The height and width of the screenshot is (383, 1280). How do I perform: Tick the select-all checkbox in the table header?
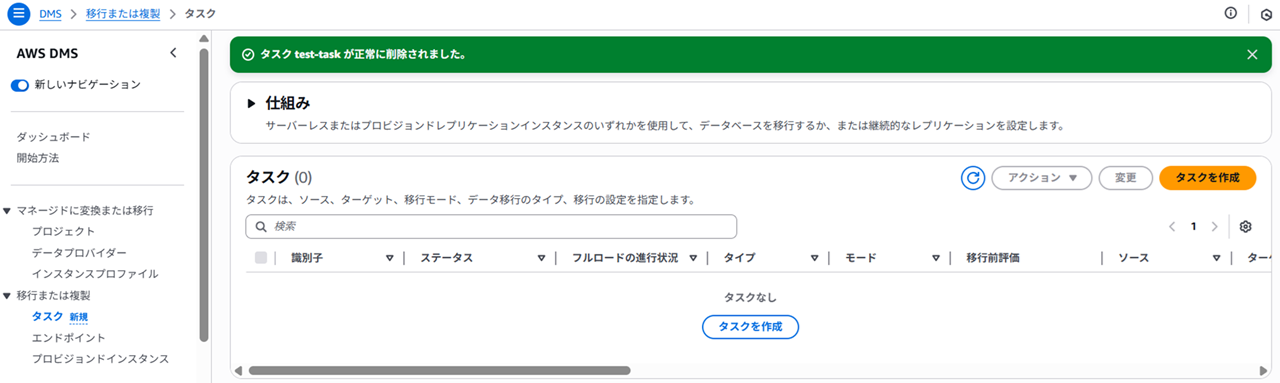[261, 258]
